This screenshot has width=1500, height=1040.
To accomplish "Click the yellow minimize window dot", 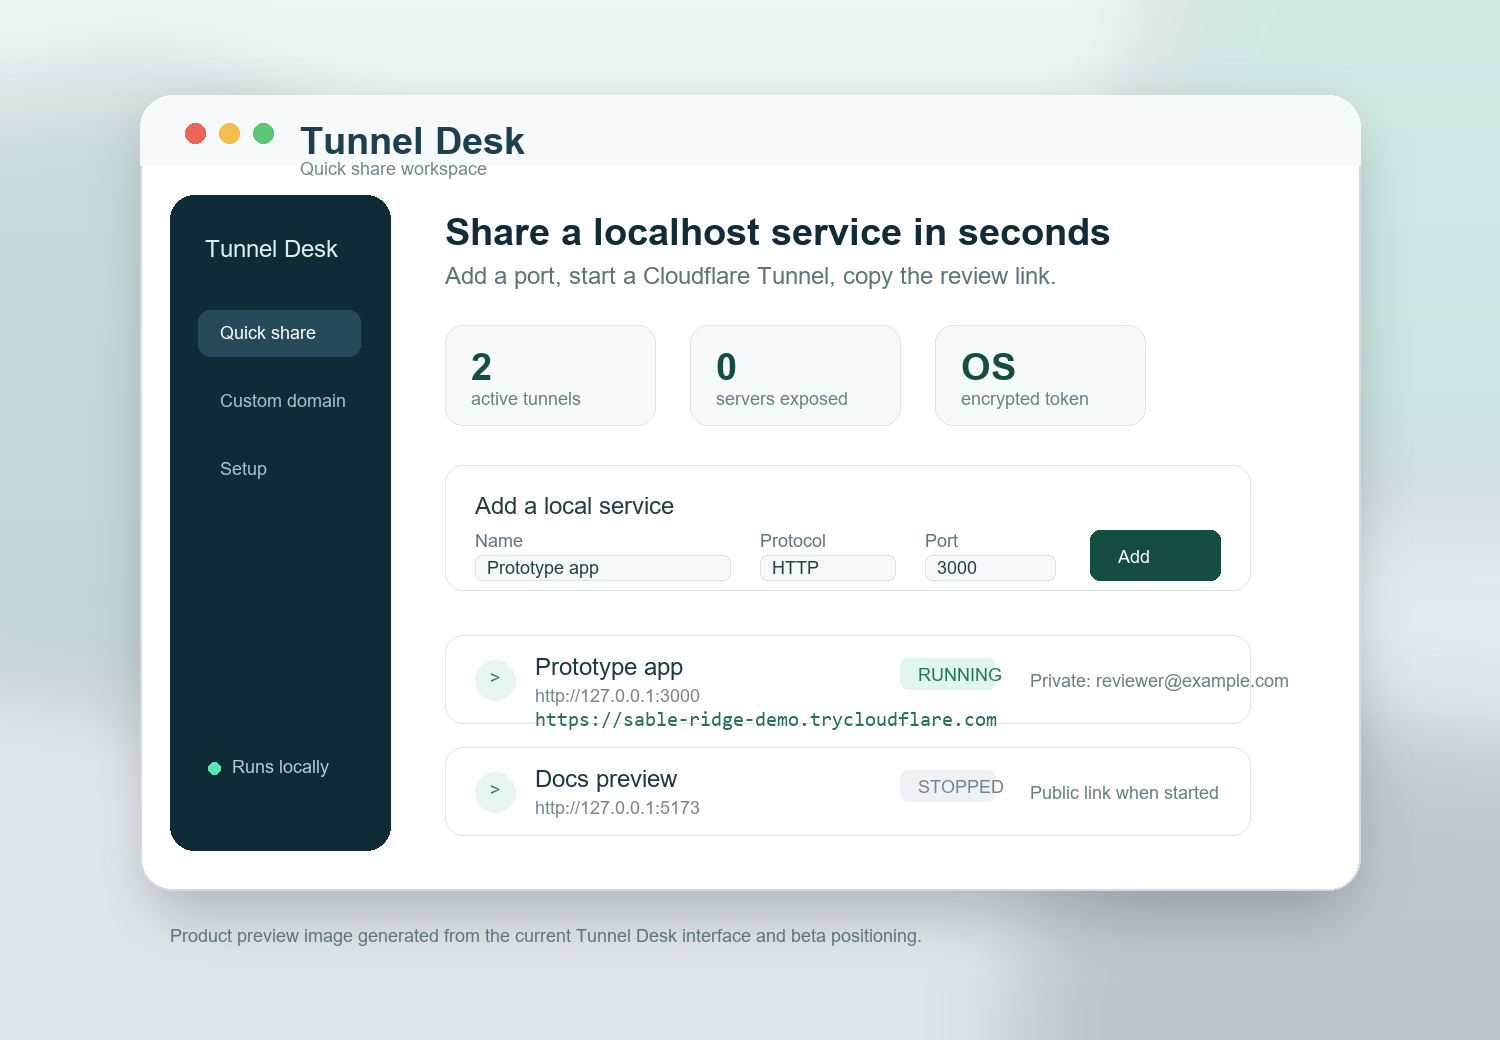I will pos(230,133).
